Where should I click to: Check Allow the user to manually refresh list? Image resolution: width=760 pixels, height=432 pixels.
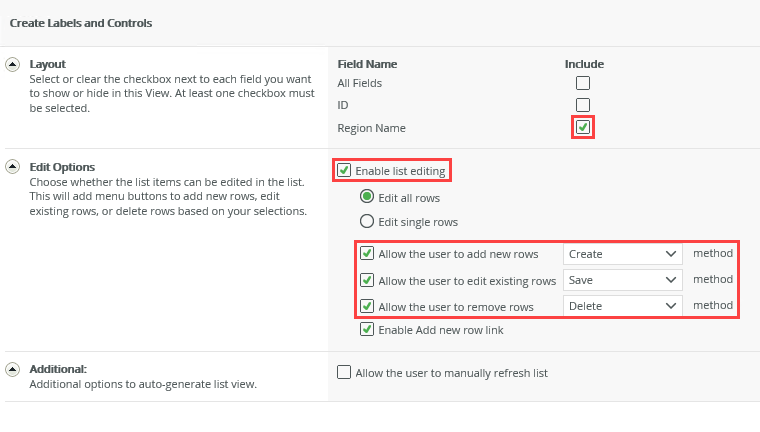click(x=345, y=373)
